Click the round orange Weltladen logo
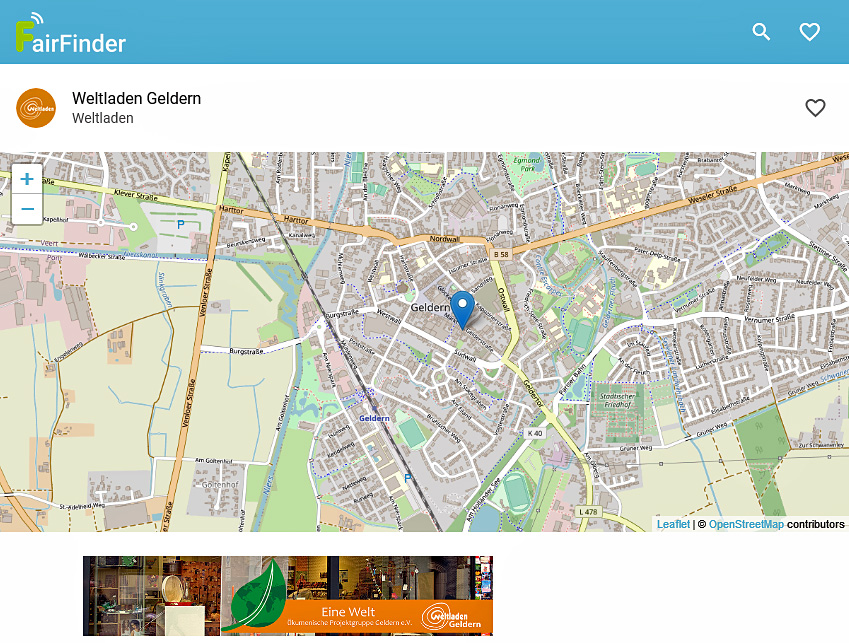This screenshot has width=849, height=643. coord(36,108)
